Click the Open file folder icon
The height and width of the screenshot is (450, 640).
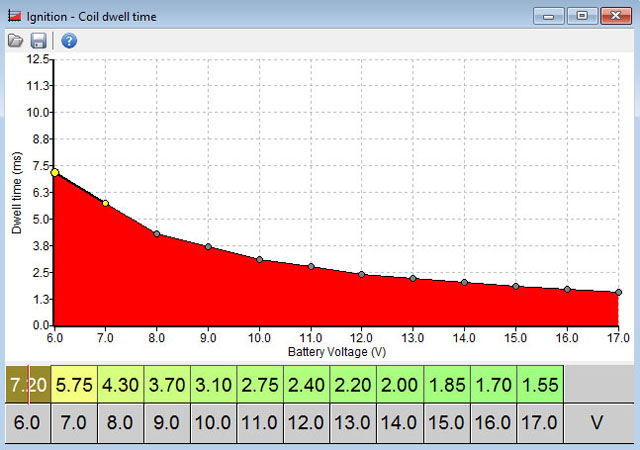pos(15,41)
